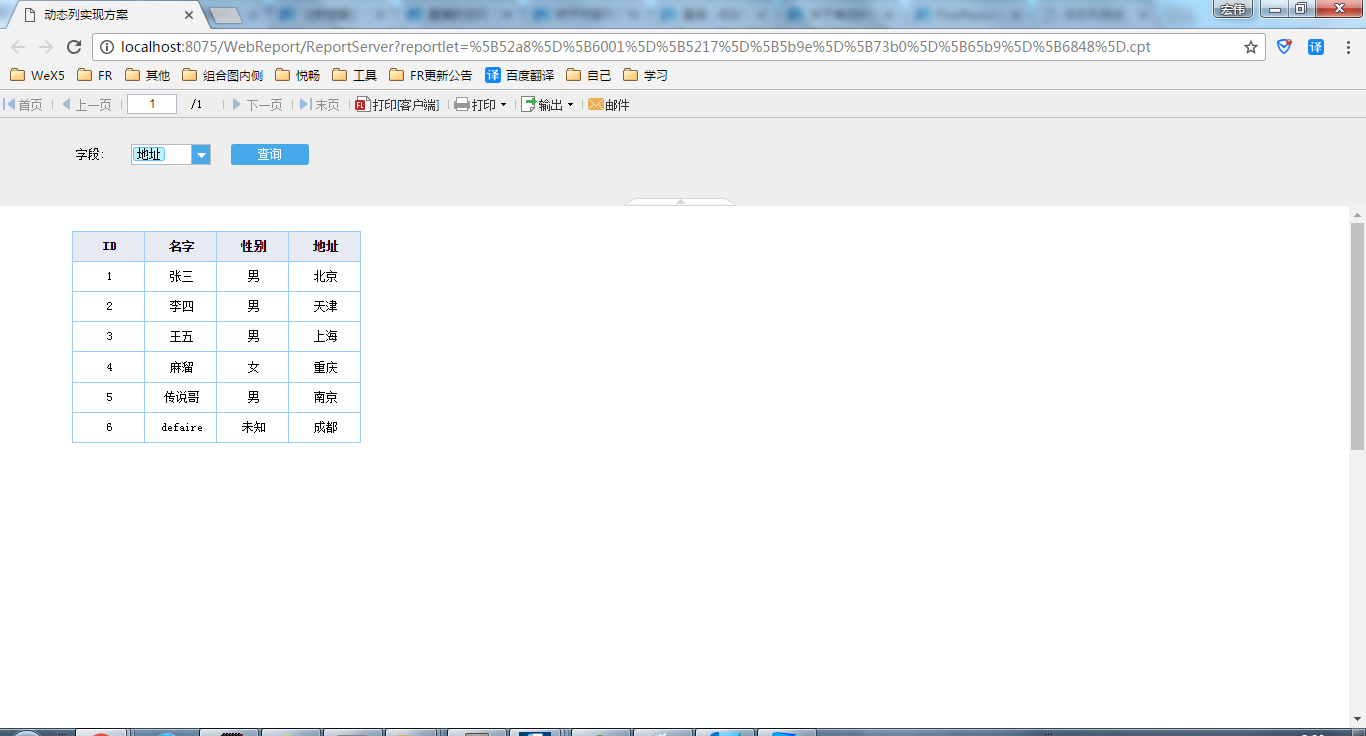Viewport: 1366px width, 736px height.
Task: Click the browser reload button
Action: coord(73,47)
